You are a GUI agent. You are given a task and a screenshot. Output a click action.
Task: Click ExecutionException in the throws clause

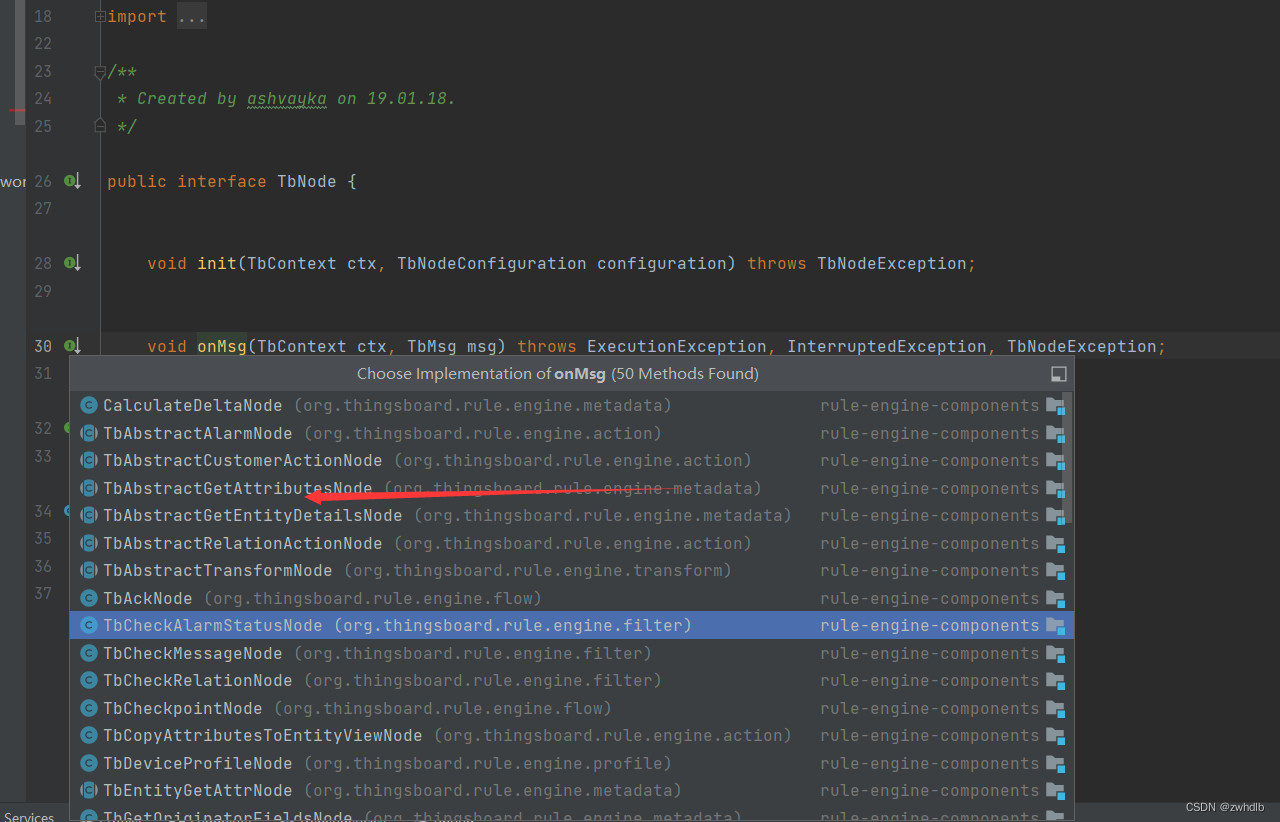[677, 346]
